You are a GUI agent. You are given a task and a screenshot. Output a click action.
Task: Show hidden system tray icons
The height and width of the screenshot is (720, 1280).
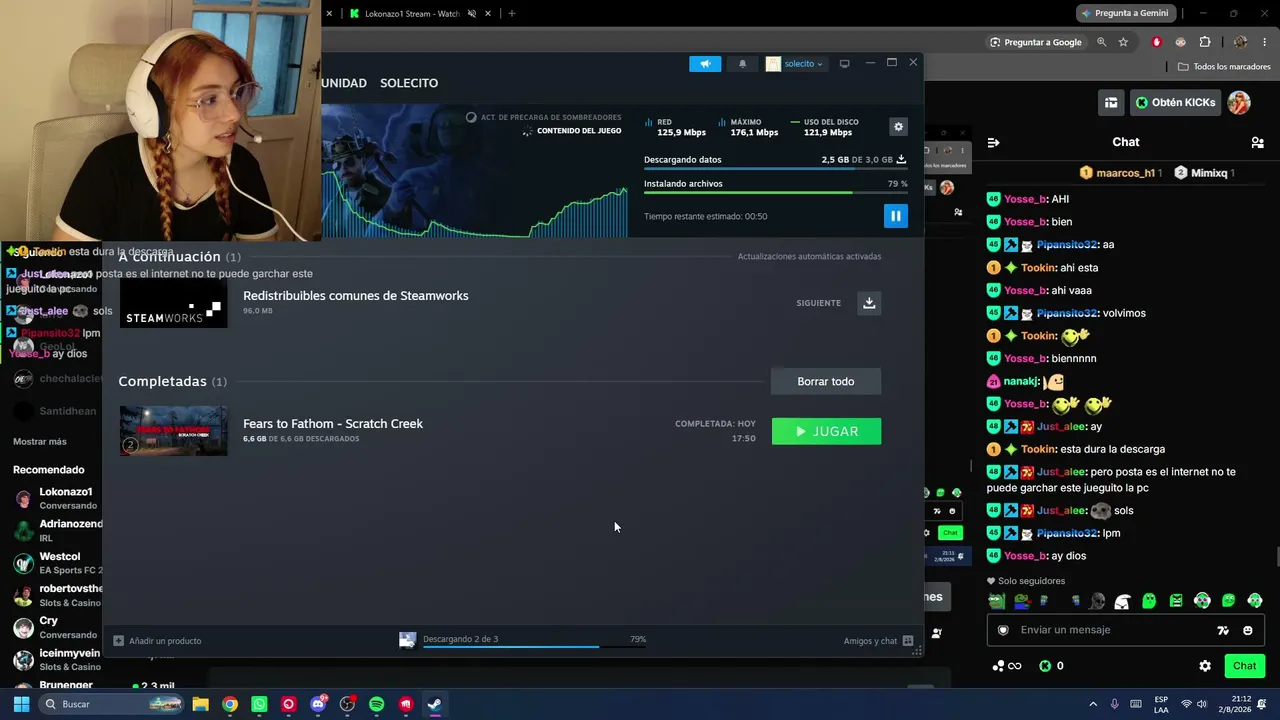point(1093,704)
